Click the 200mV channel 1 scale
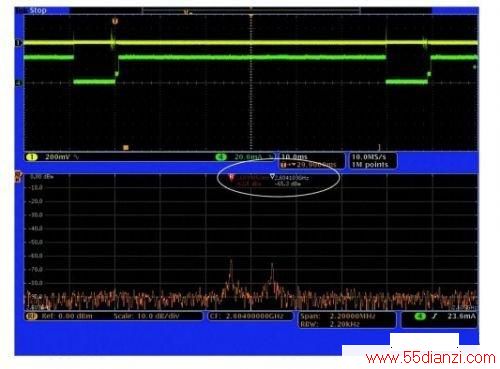The width and height of the screenshot is (500, 369). point(57,157)
